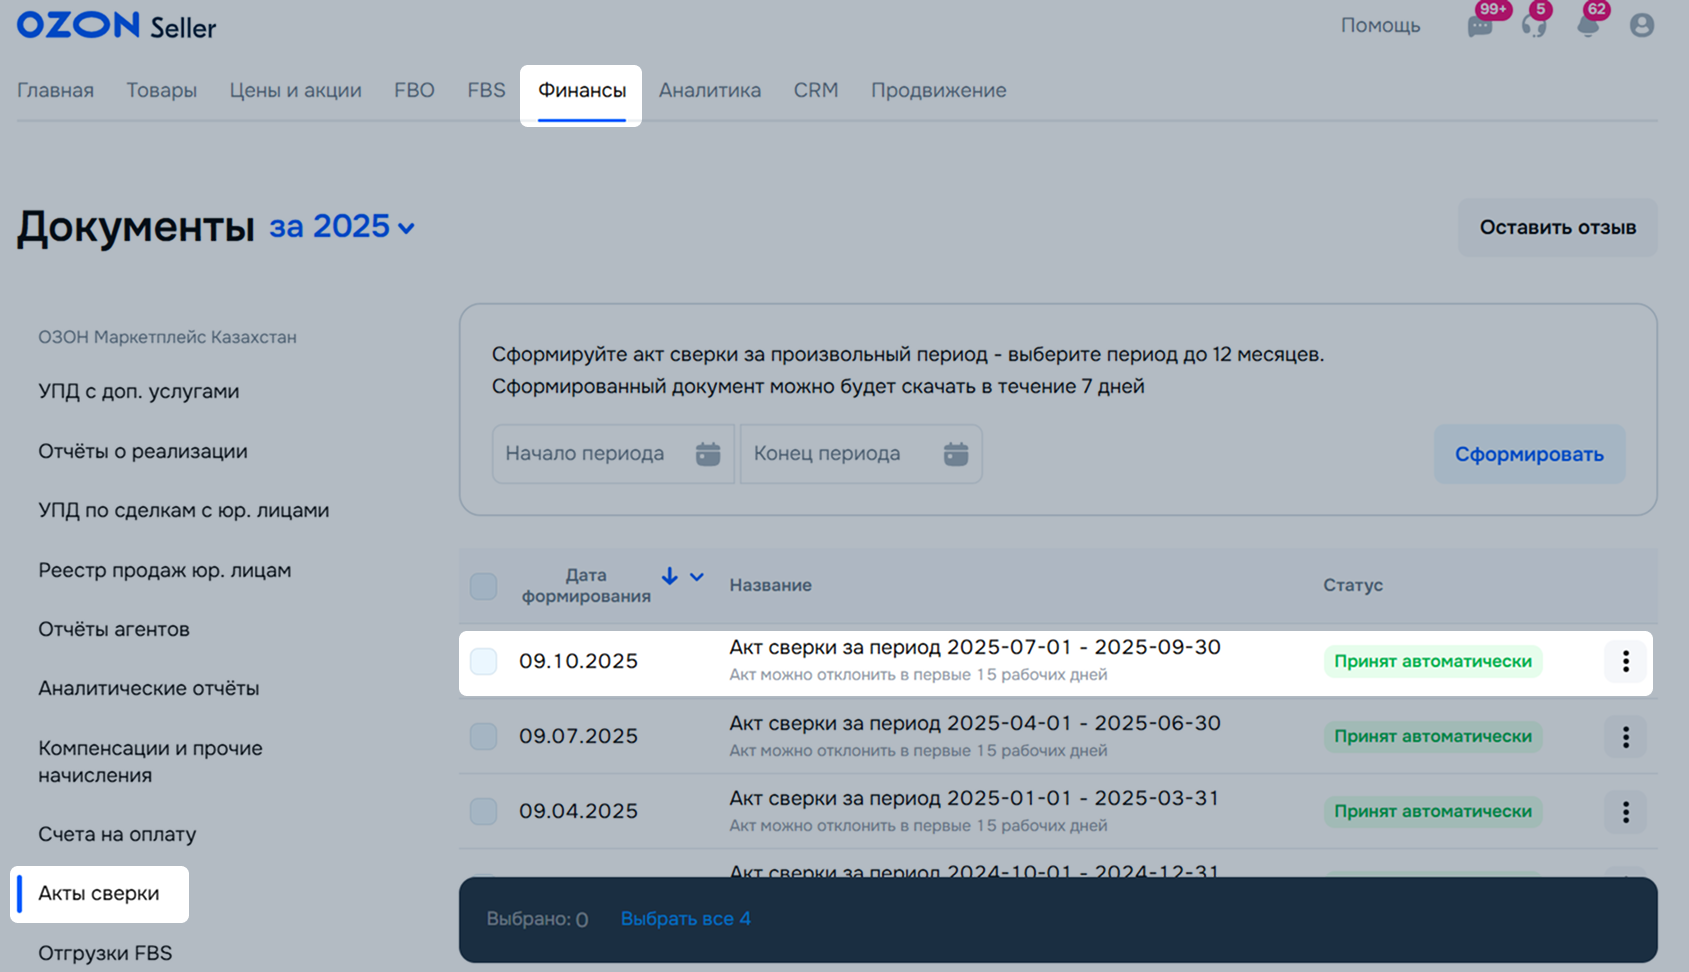The image size is (1689, 972).
Task: Switch to the Аналитика tab
Action: (x=710, y=91)
